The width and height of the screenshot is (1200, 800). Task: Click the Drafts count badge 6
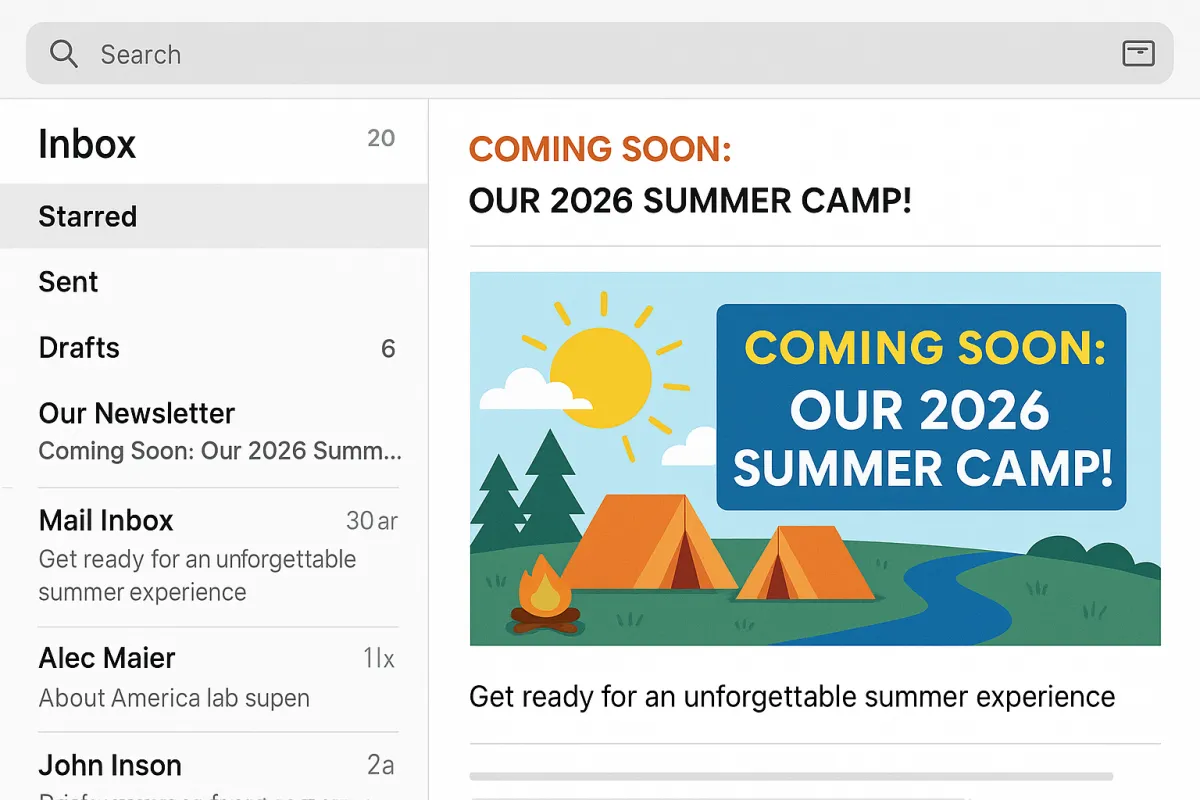(x=388, y=348)
